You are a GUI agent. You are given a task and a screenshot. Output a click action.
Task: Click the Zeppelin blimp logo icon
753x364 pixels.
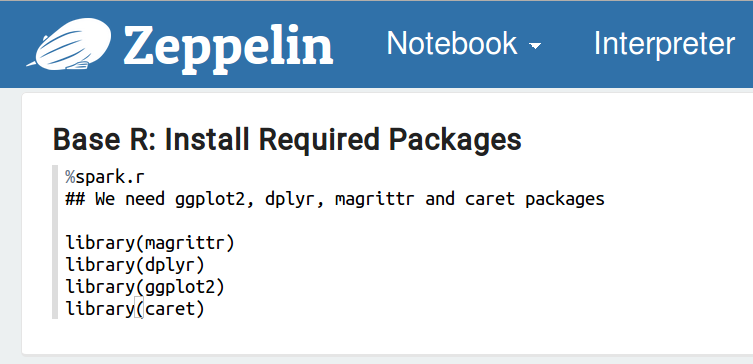68,44
